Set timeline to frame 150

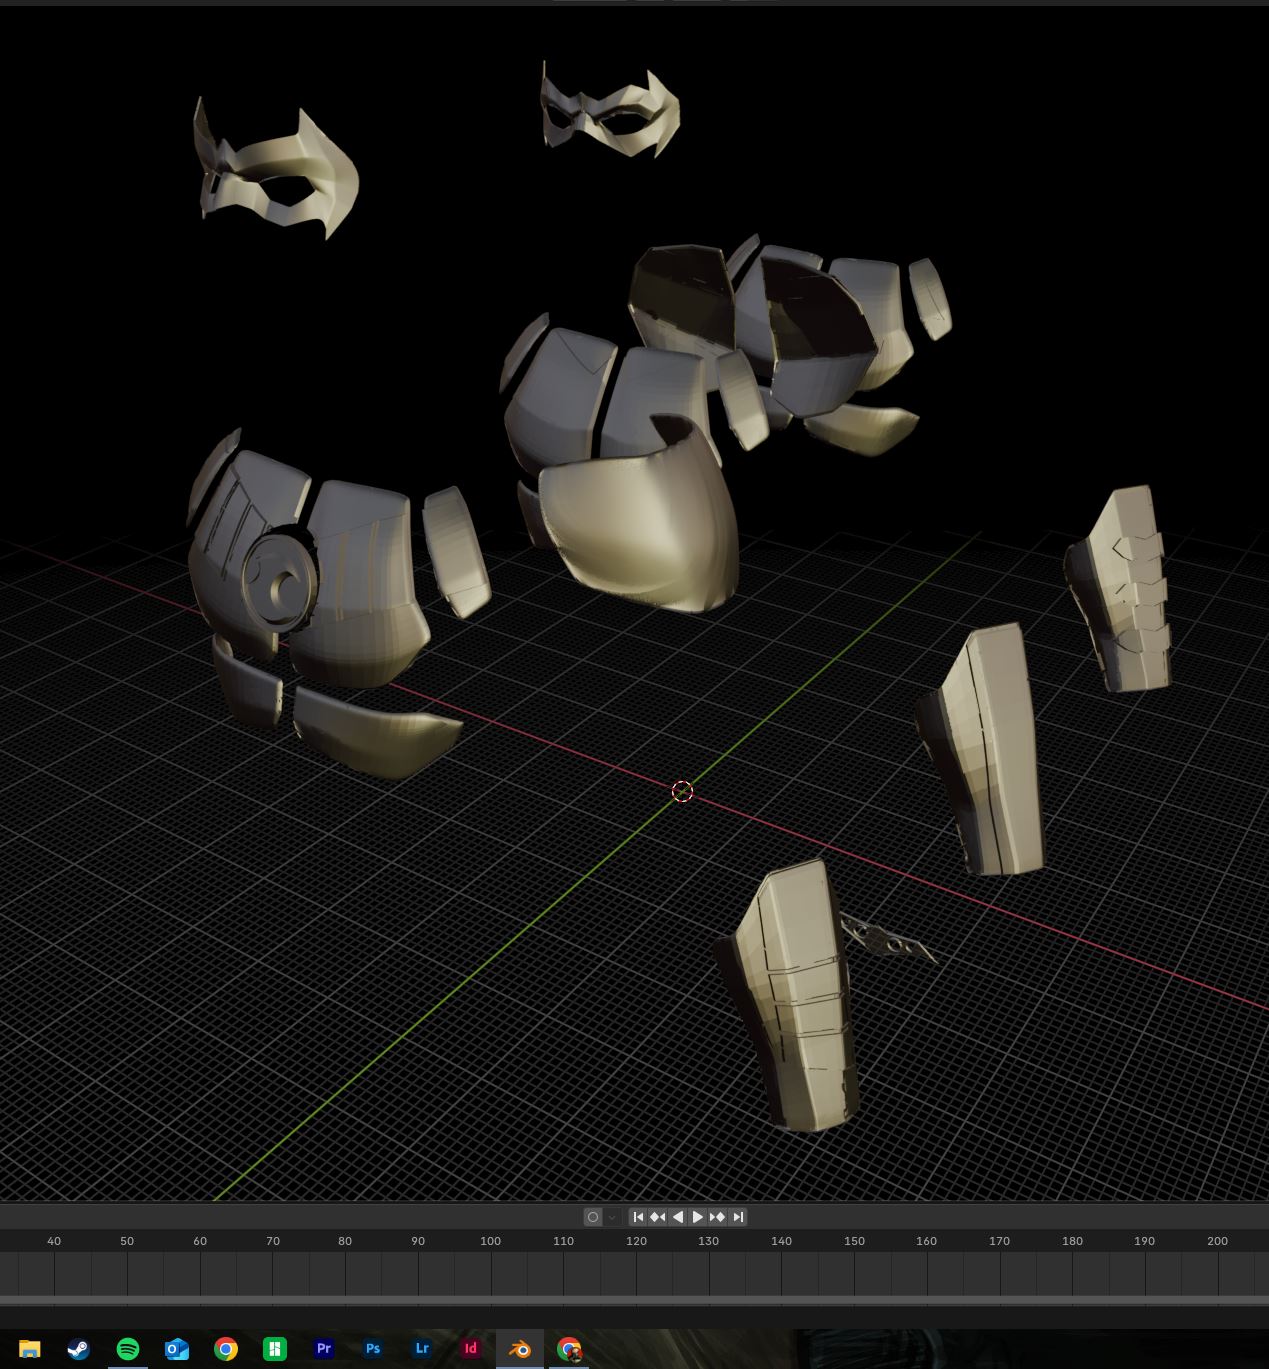pos(854,1241)
